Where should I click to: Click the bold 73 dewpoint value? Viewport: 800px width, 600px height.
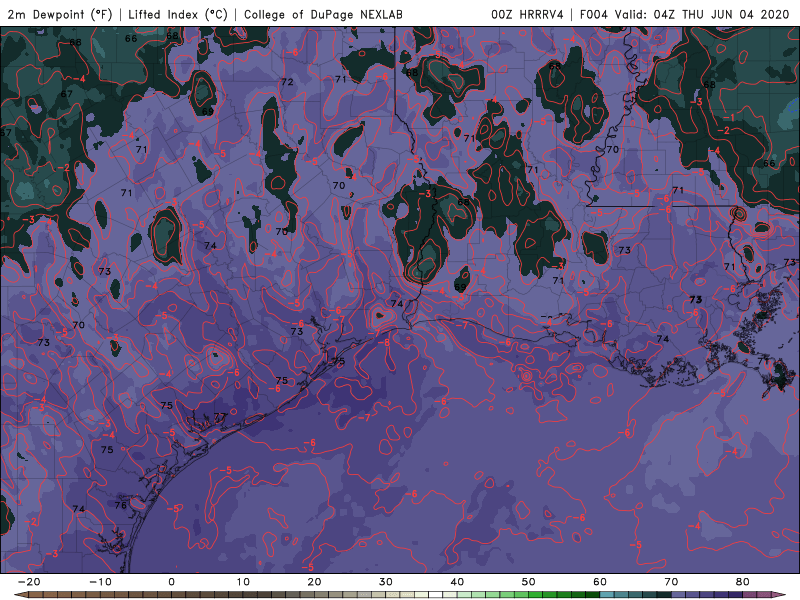coord(695,299)
